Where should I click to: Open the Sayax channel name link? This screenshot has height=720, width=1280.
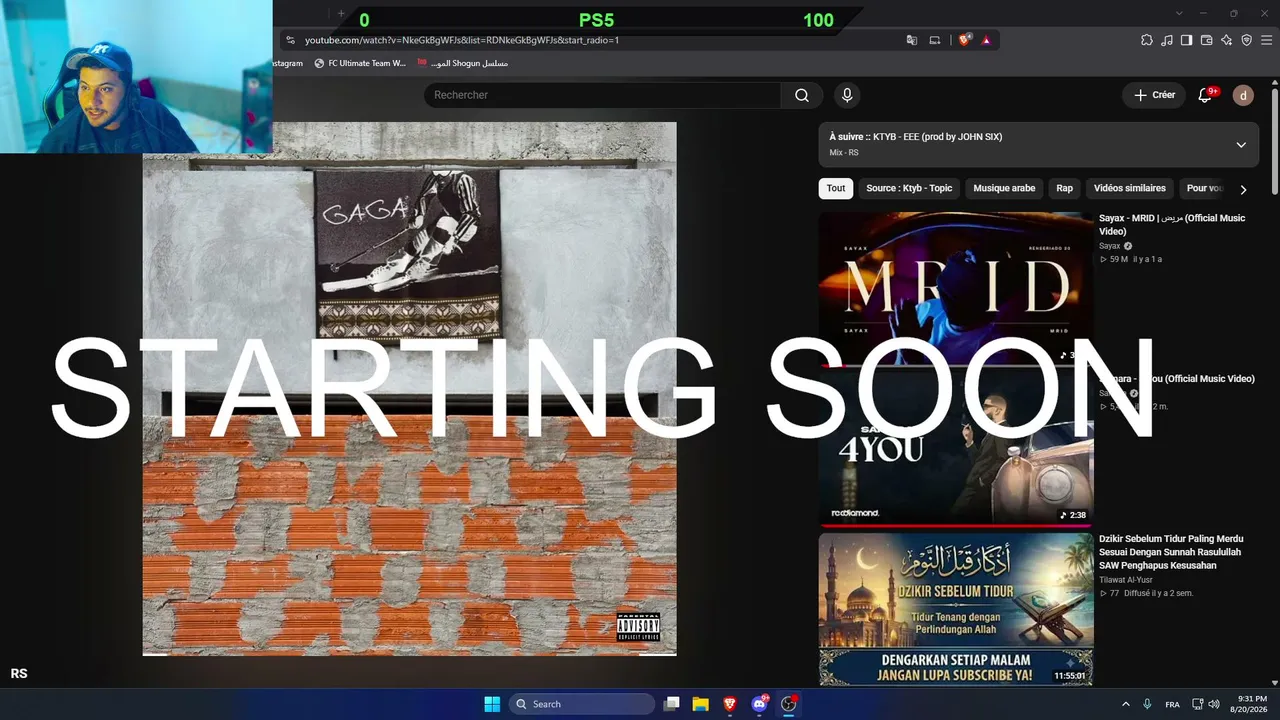[x=1110, y=246]
